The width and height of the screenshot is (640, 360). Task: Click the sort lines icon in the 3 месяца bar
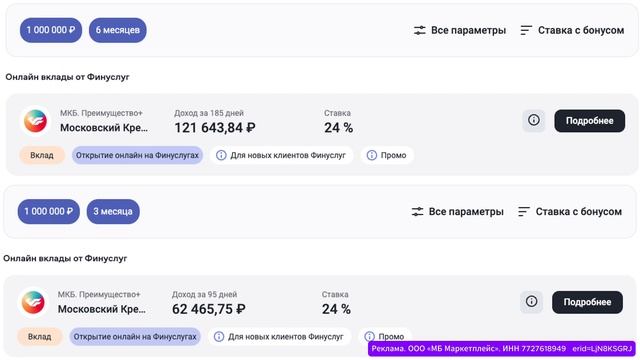point(524,211)
